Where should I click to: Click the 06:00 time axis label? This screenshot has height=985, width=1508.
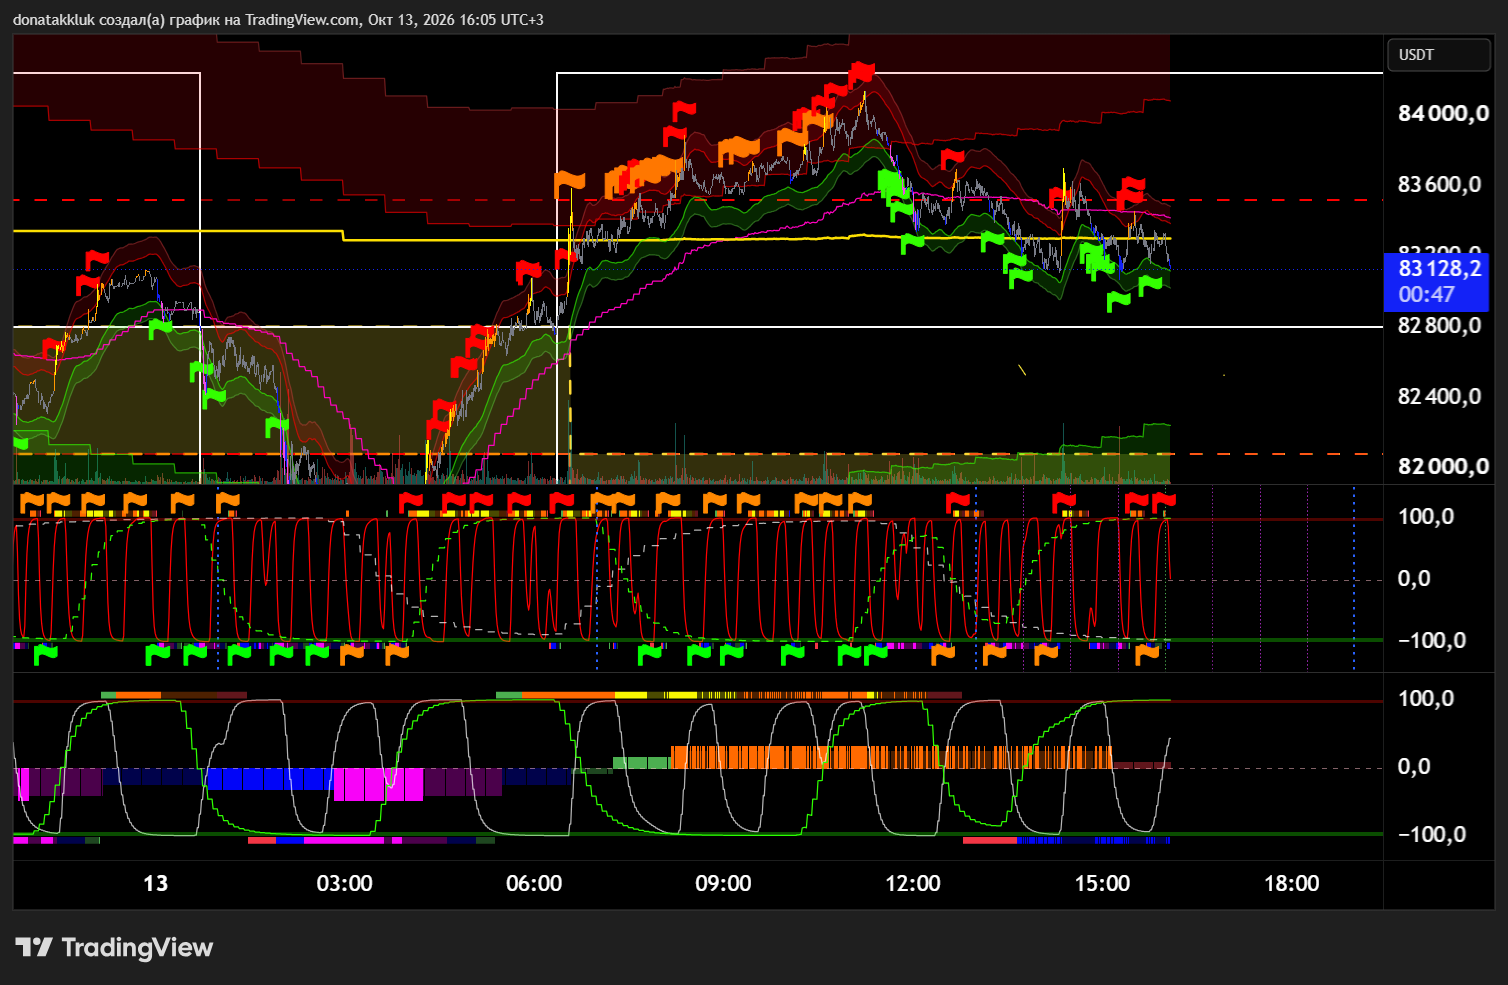[x=534, y=884]
